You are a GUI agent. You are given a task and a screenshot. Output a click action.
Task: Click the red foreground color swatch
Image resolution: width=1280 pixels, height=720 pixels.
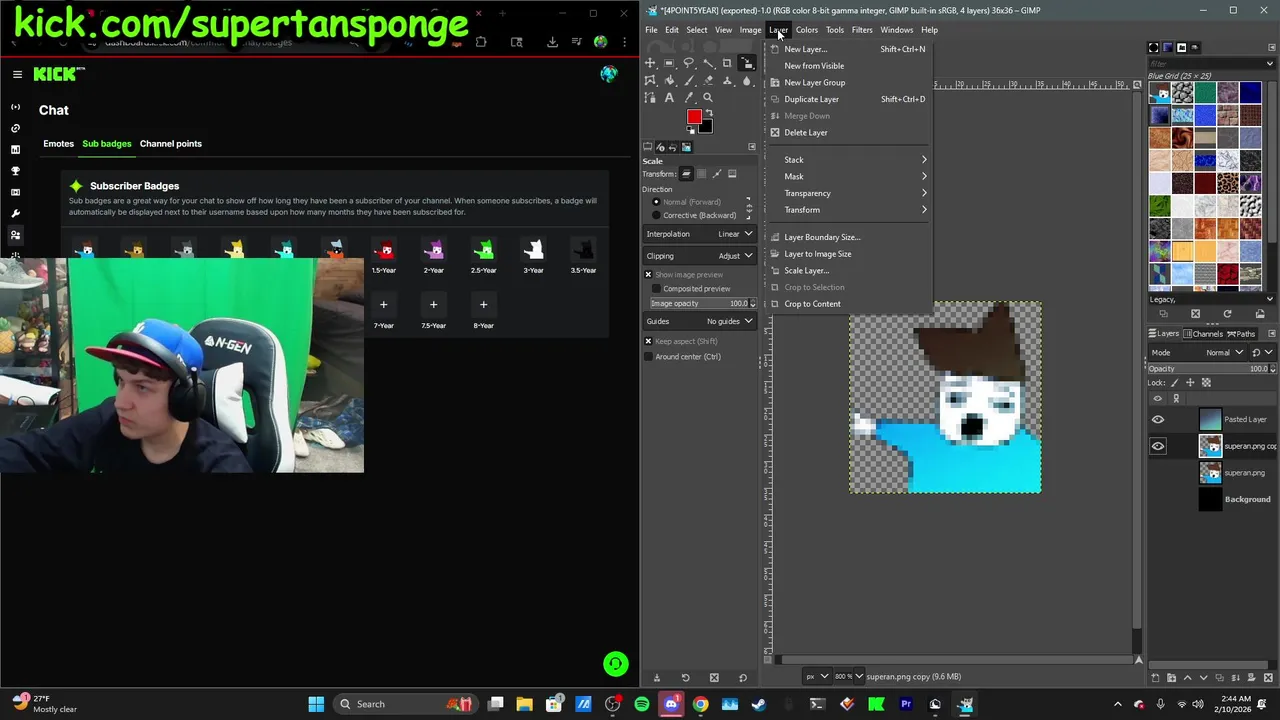694,116
